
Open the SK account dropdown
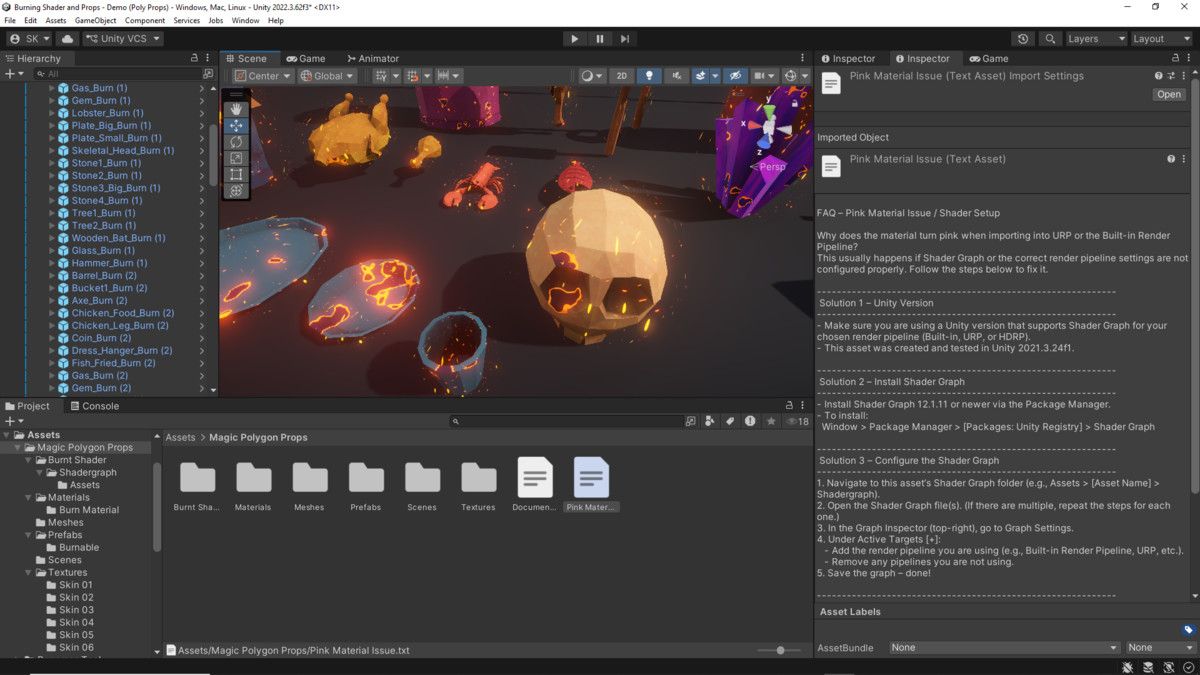point(29,39)
